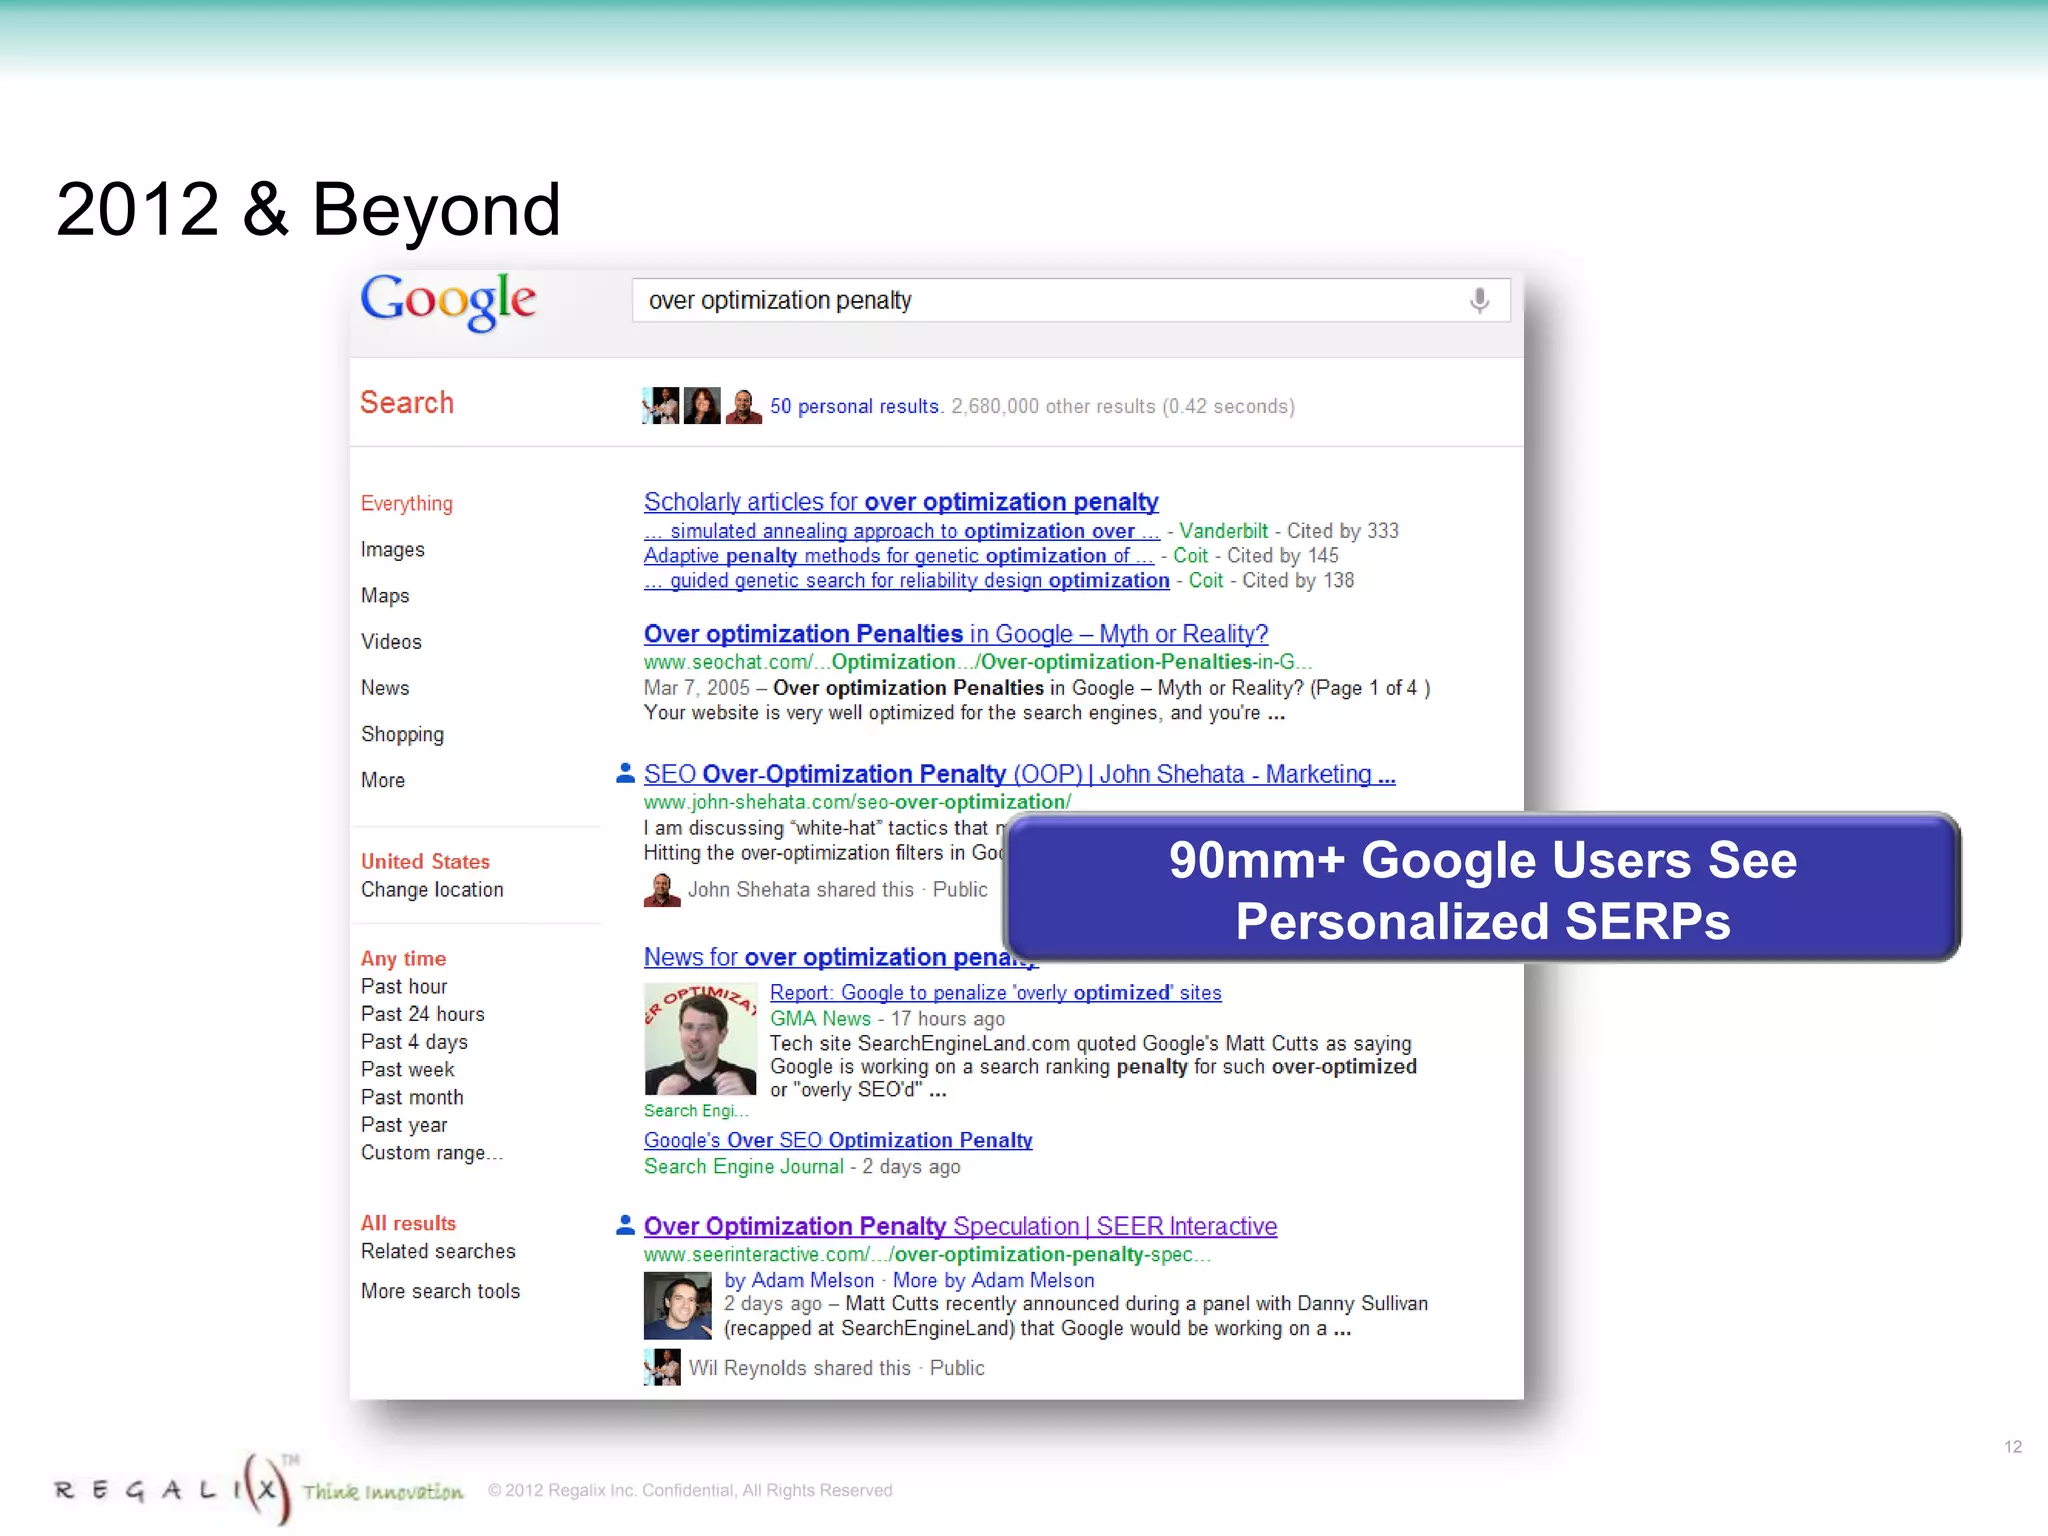
Task: Click Cited by 333 text
Action: coord(1343,531)
